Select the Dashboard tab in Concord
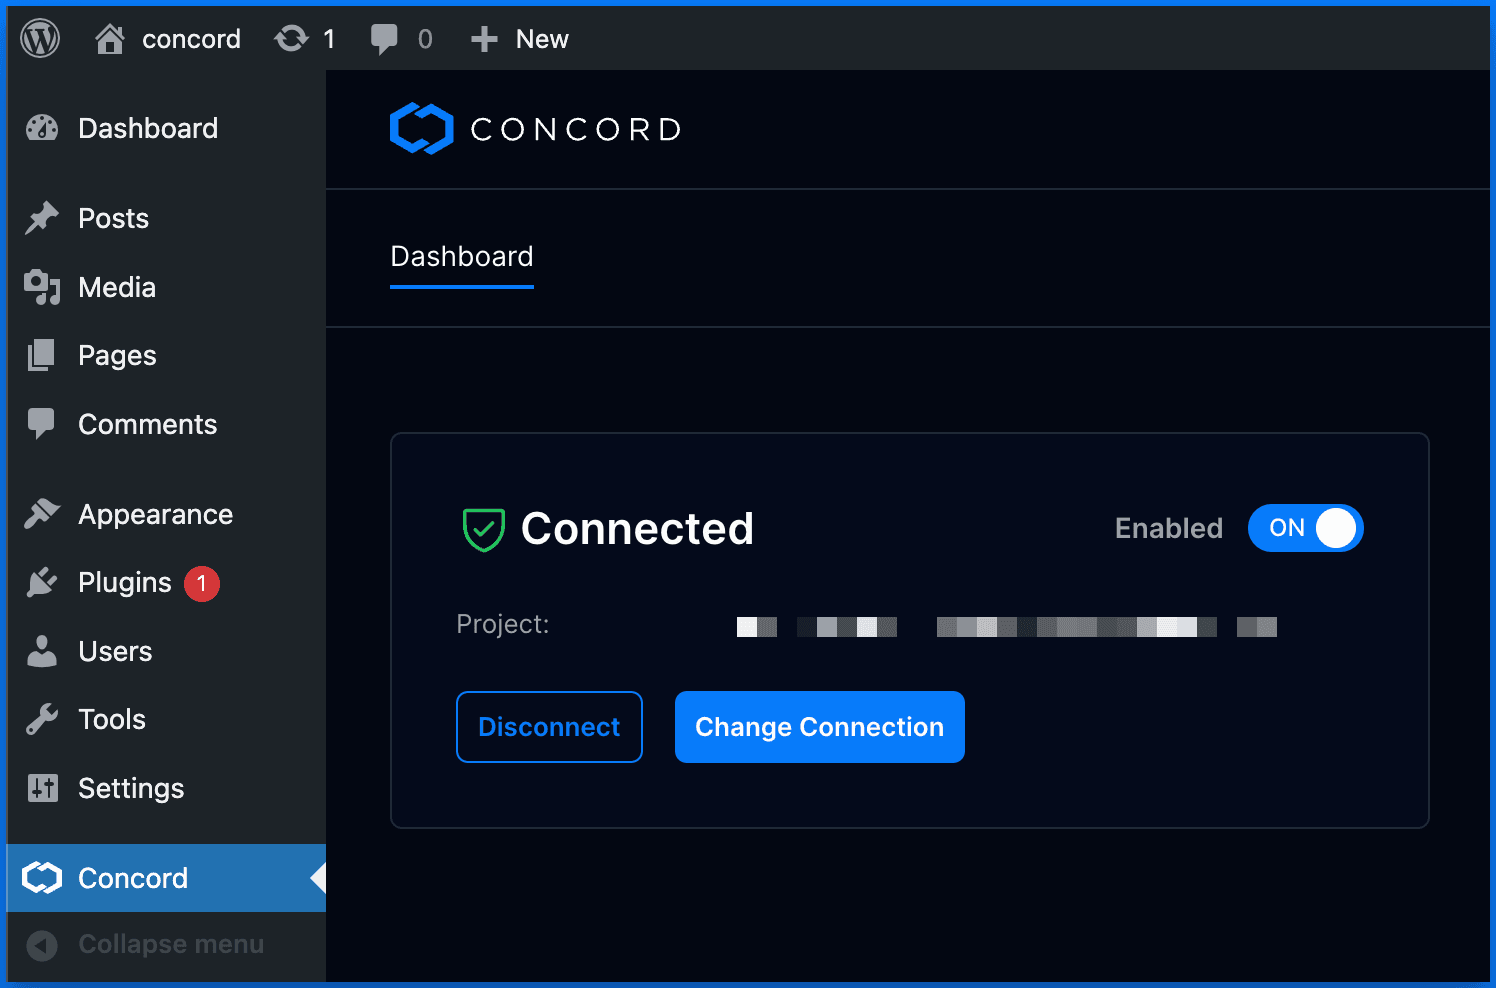Viewport: 1496px width, 988px height. tap(461, 257)
